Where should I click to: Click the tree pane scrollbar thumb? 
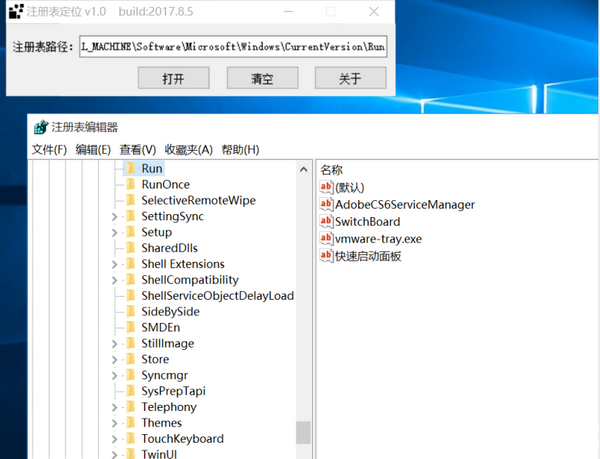point(303,433)
